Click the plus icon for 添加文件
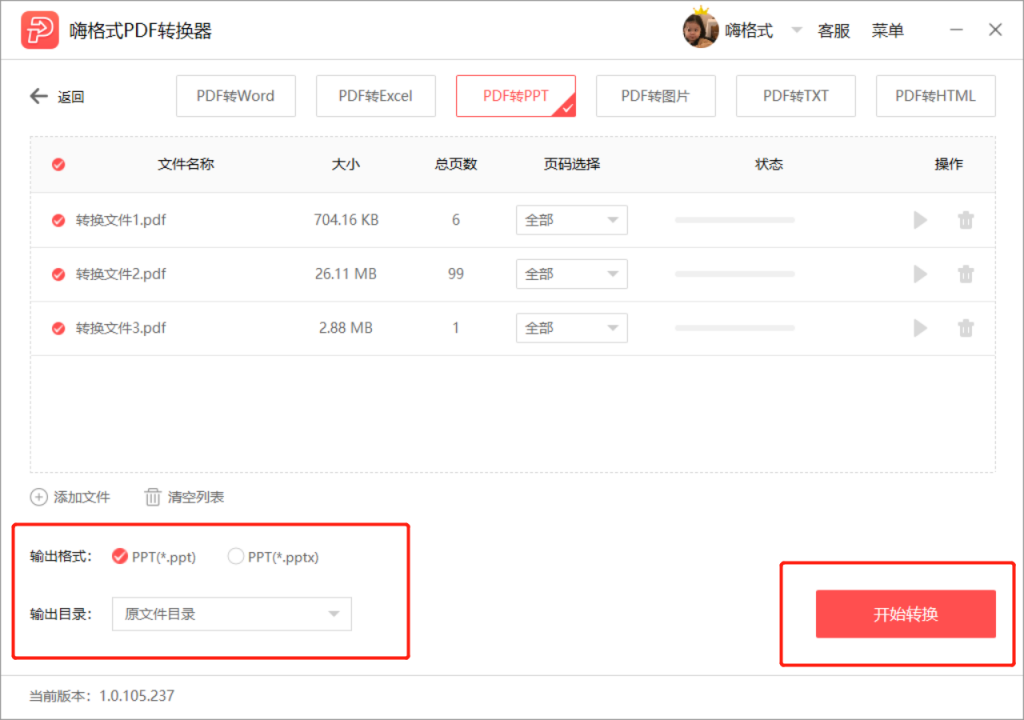Image resolution: width=1024 pixels, height=720 pixels. (x=39, y=497)
